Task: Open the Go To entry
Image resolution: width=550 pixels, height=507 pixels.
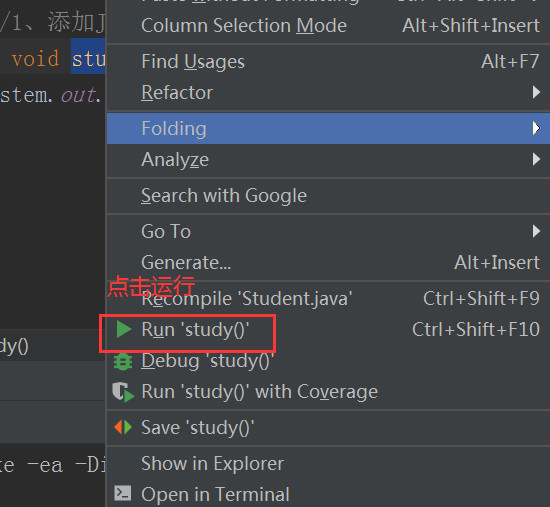Action: click(328, 231)
